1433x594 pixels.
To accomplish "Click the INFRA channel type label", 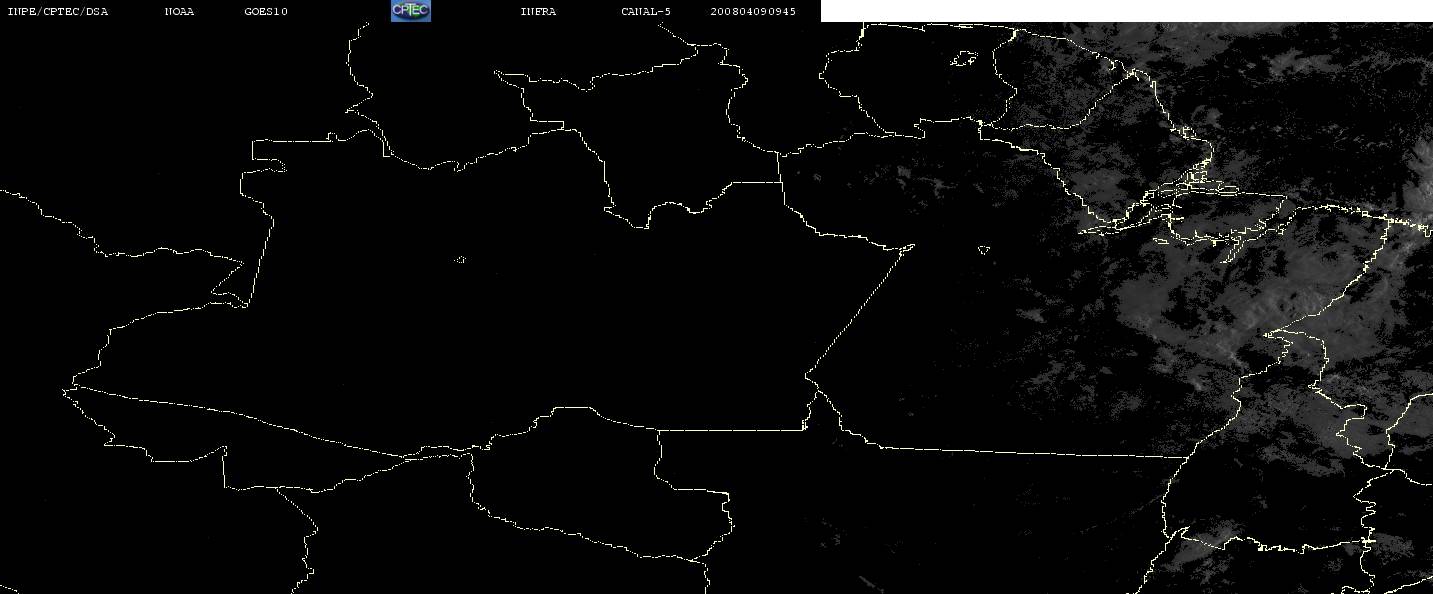I will coord(538,12).
